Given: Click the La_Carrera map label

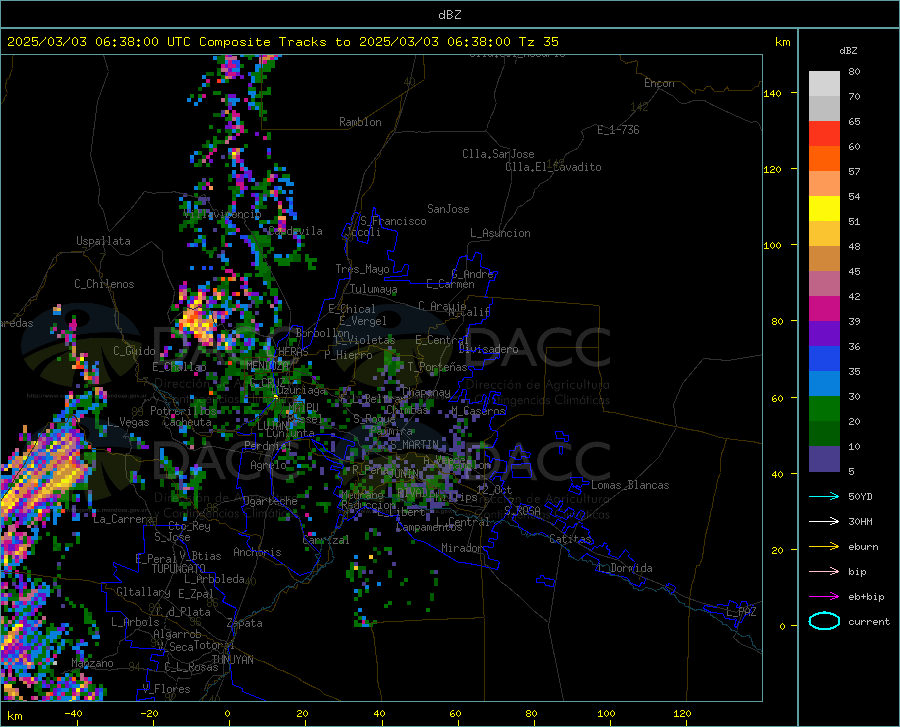Looking at the screenshot, I should 123,519.
